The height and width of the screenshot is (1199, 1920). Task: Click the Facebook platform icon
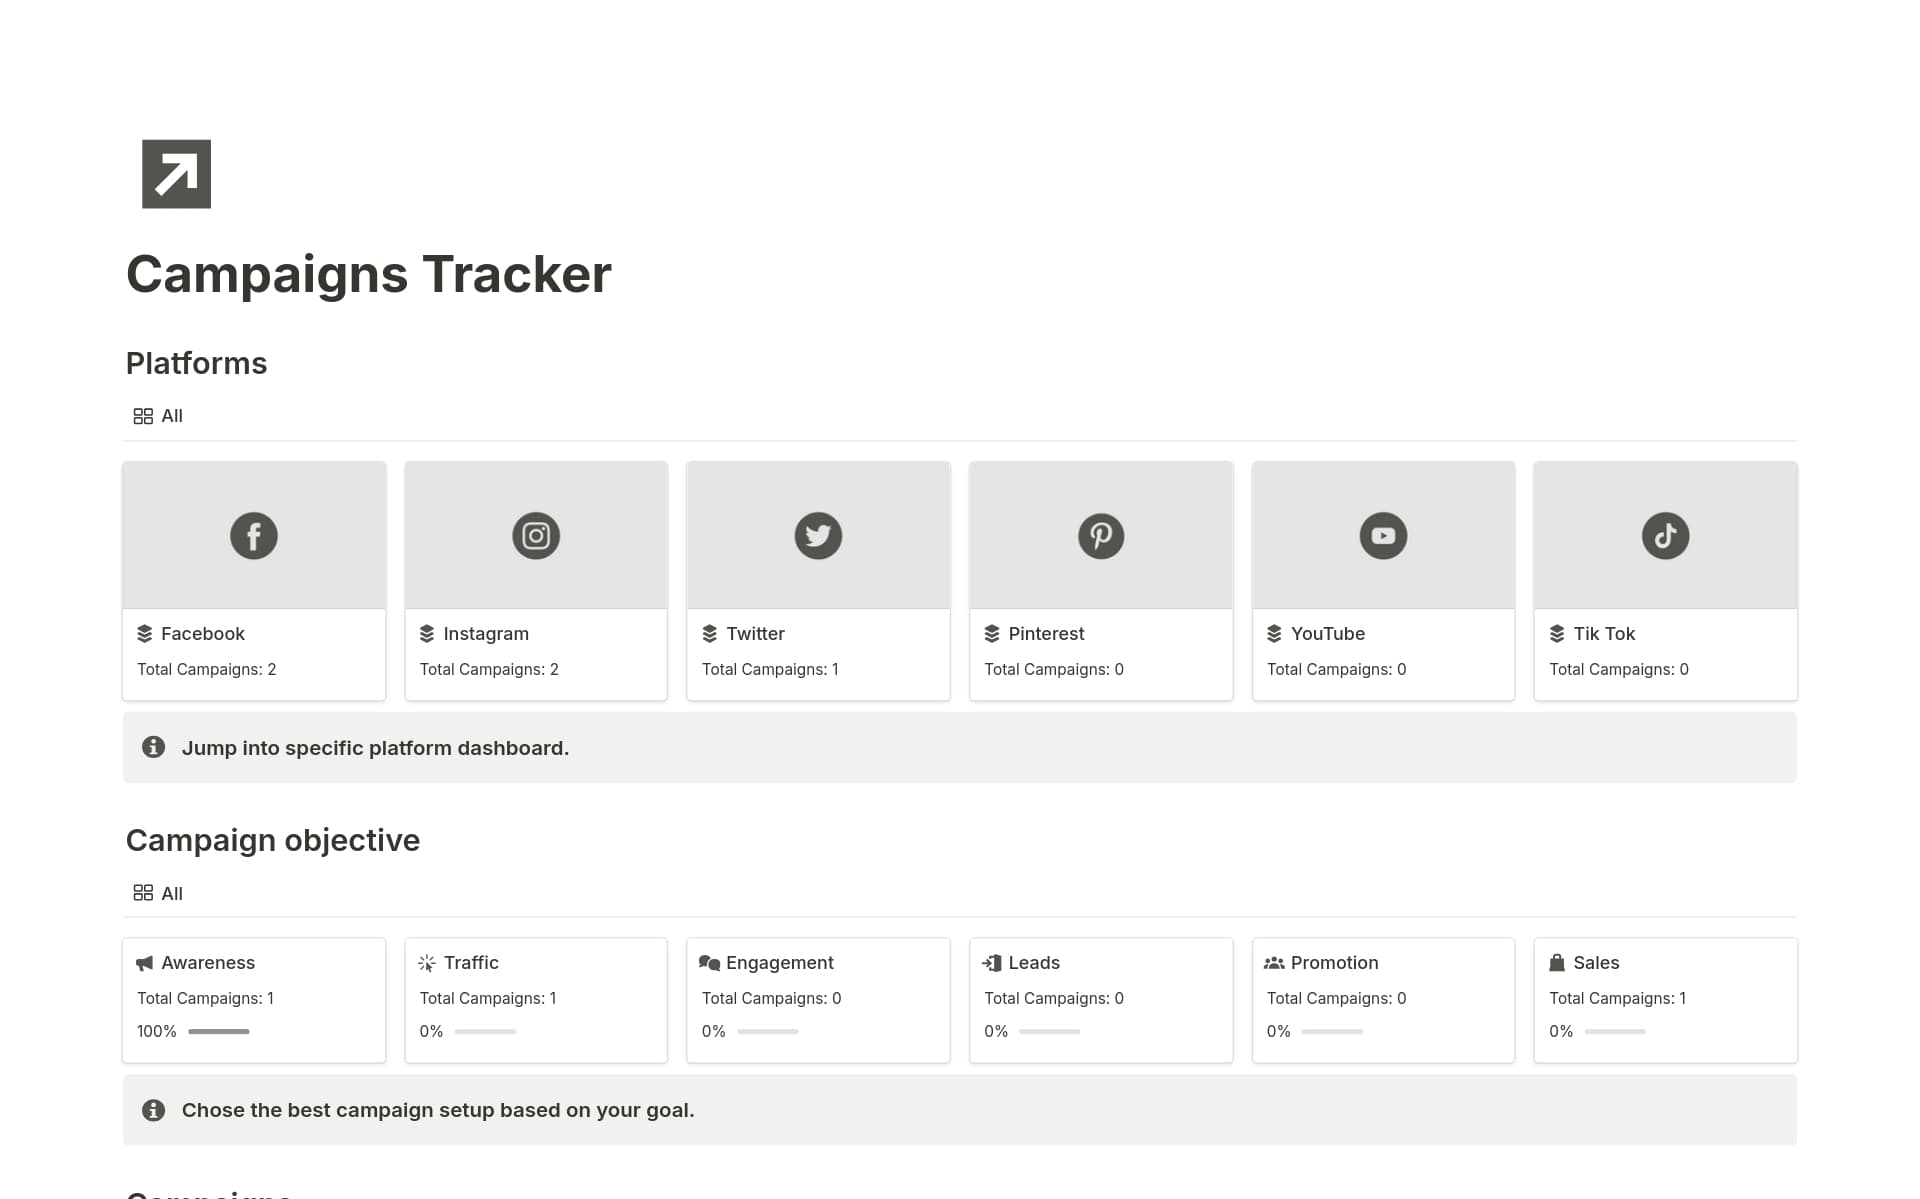253,535
